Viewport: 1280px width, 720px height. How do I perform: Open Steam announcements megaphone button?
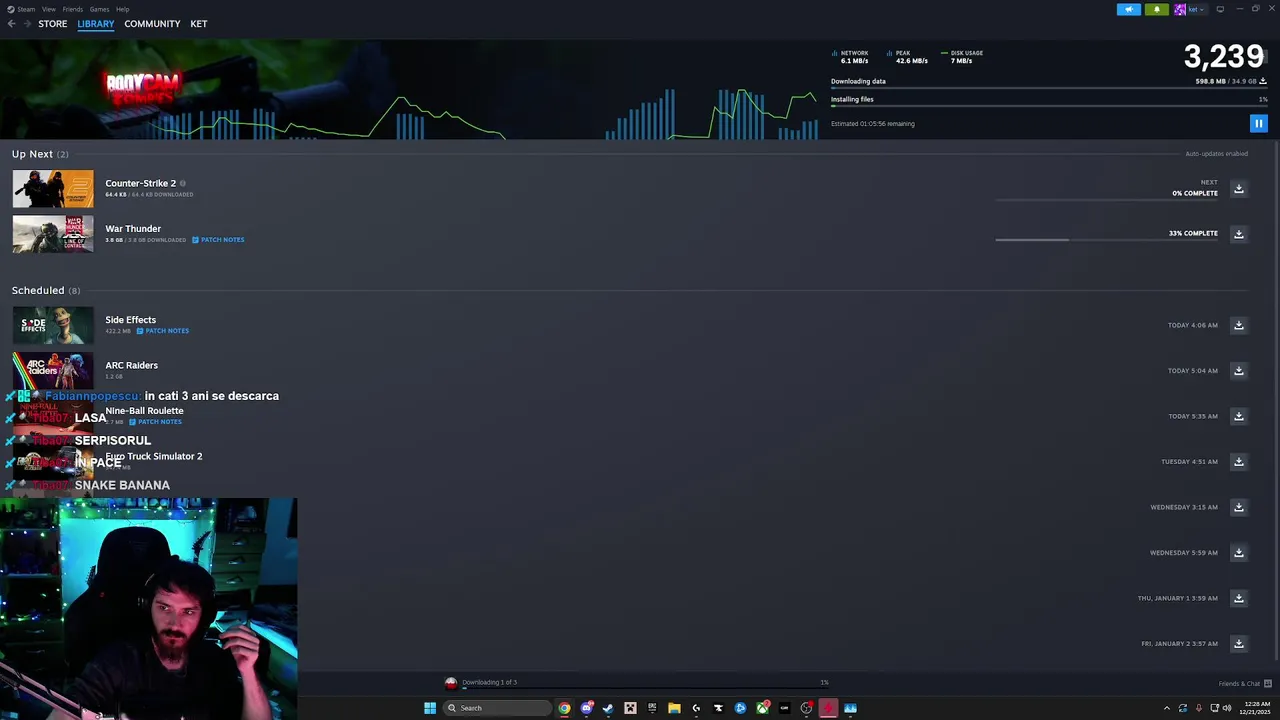(1128, 9)
